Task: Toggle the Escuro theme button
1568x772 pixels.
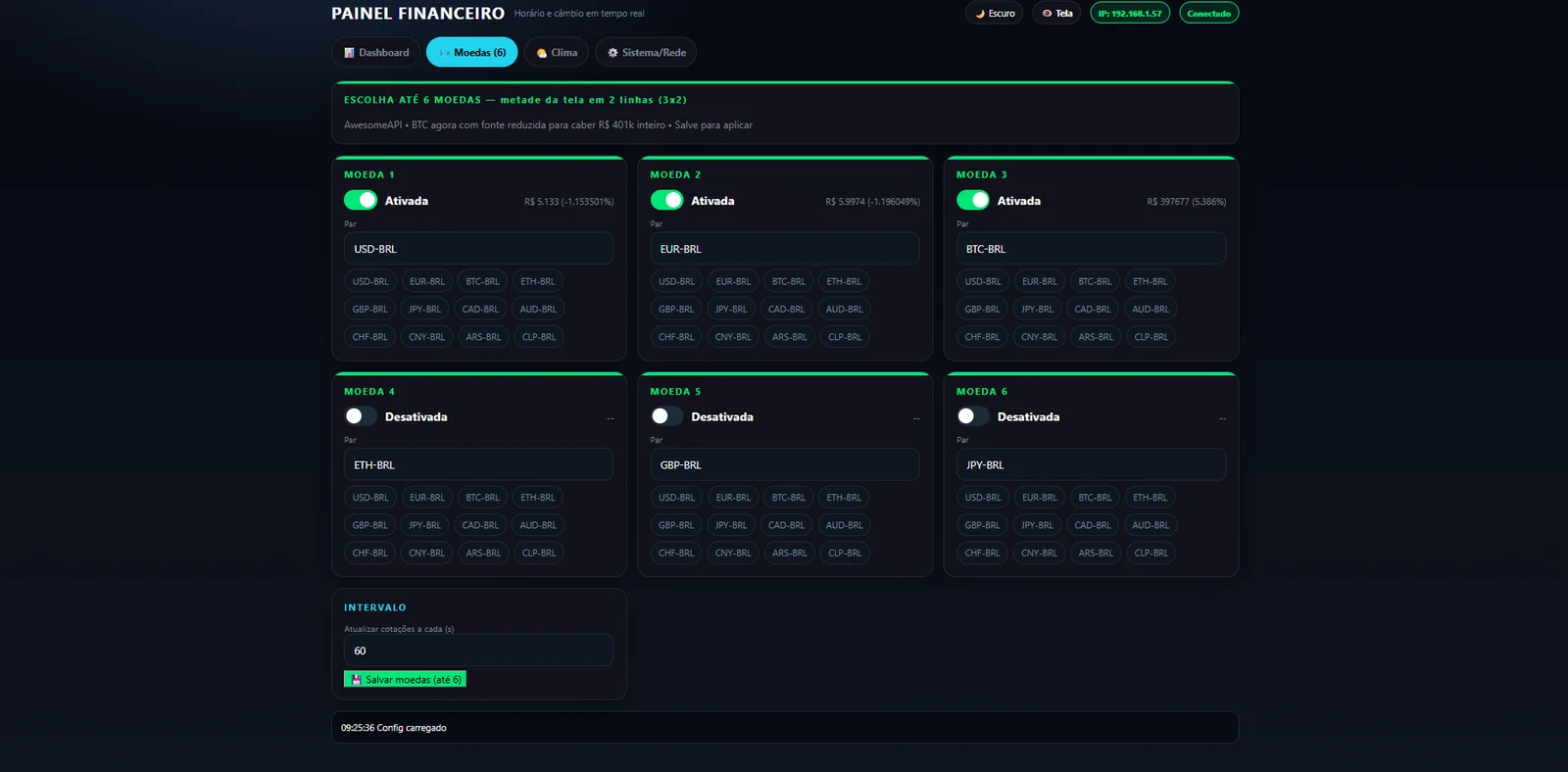Action: [x=994, y=13]
